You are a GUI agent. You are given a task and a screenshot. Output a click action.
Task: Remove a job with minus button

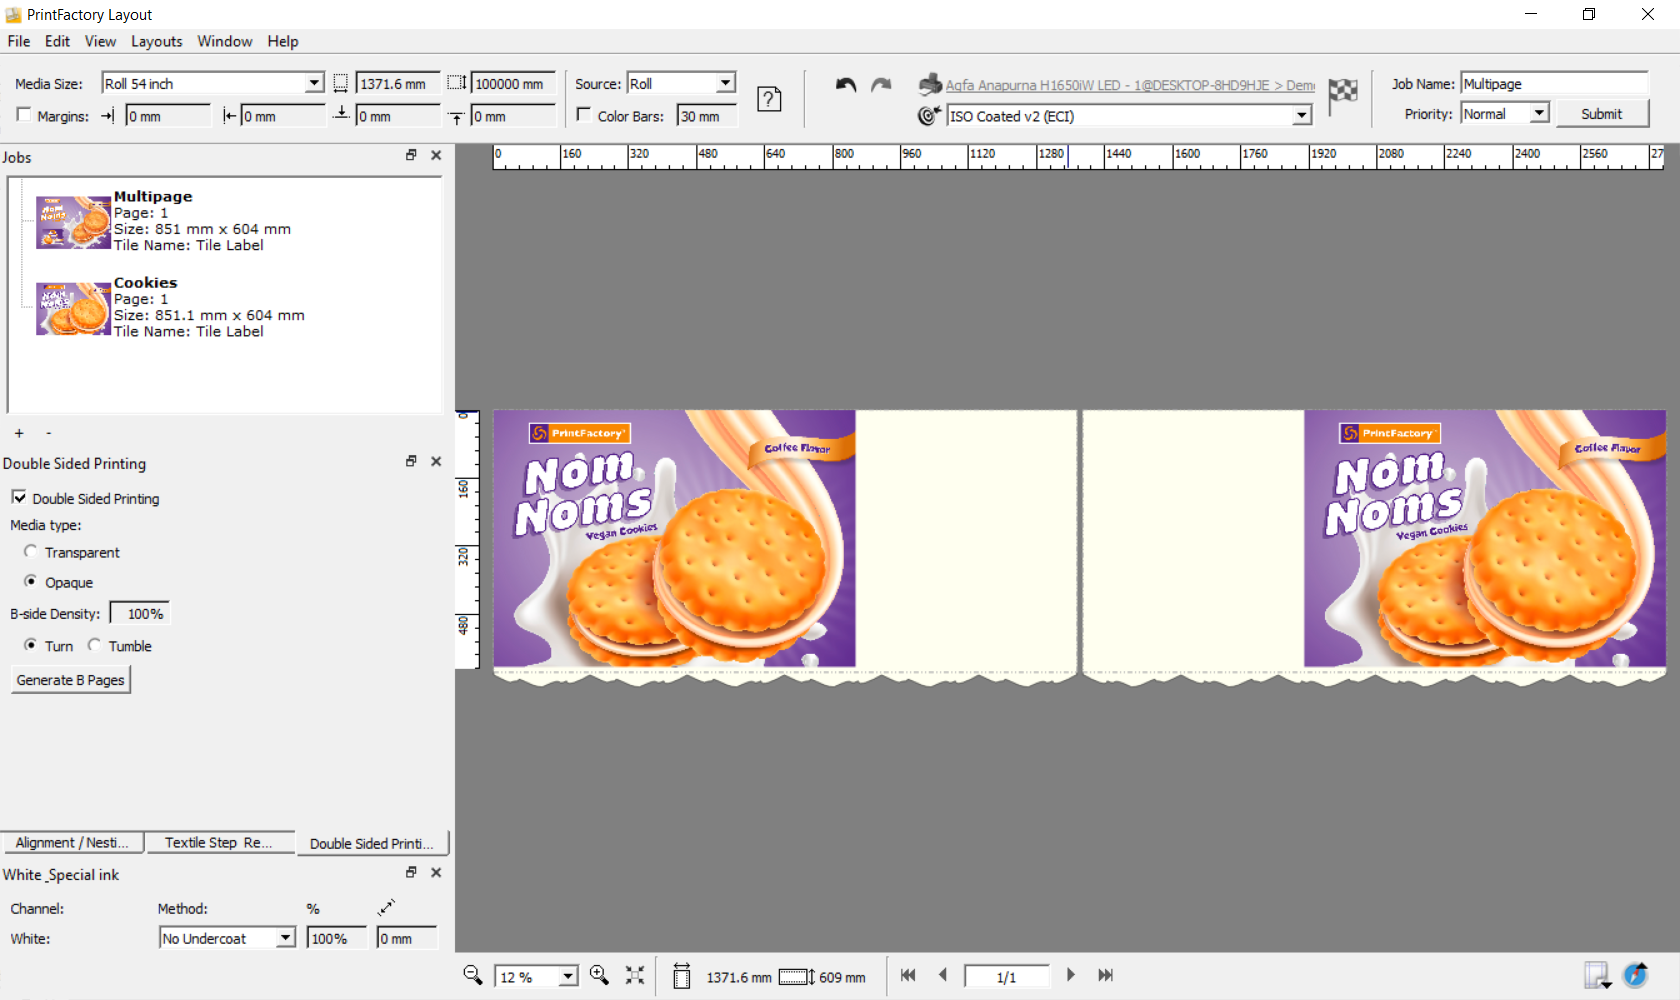coord(48,433)
